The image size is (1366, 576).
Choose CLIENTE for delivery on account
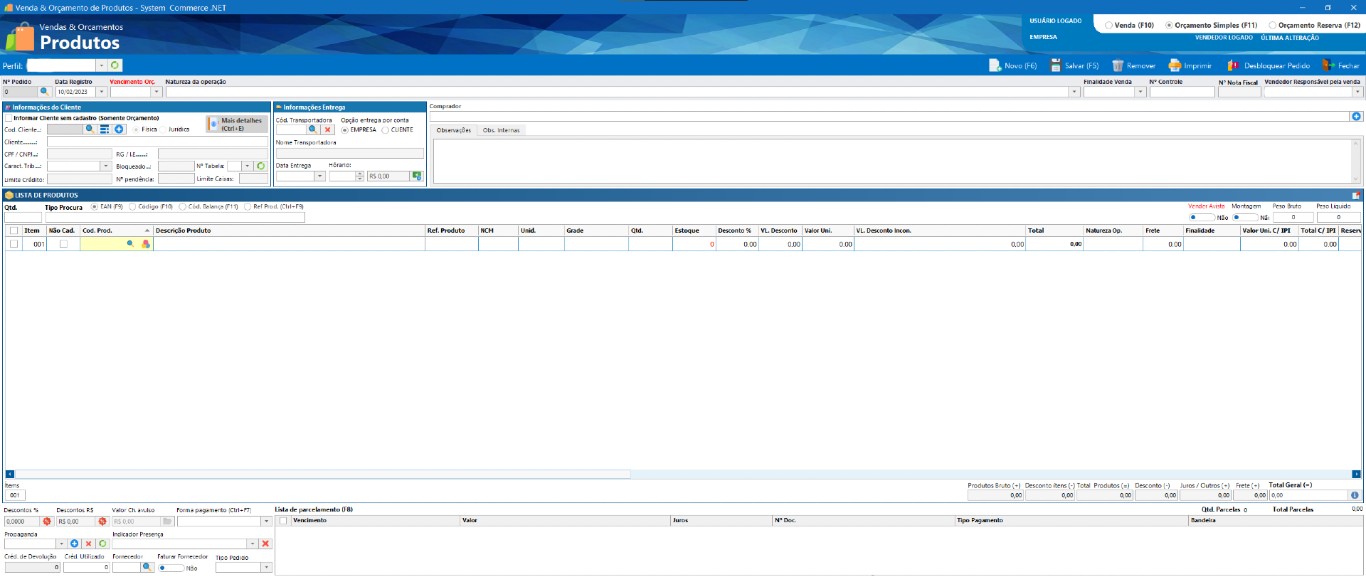pyautogui.click(x=385, y=129)
